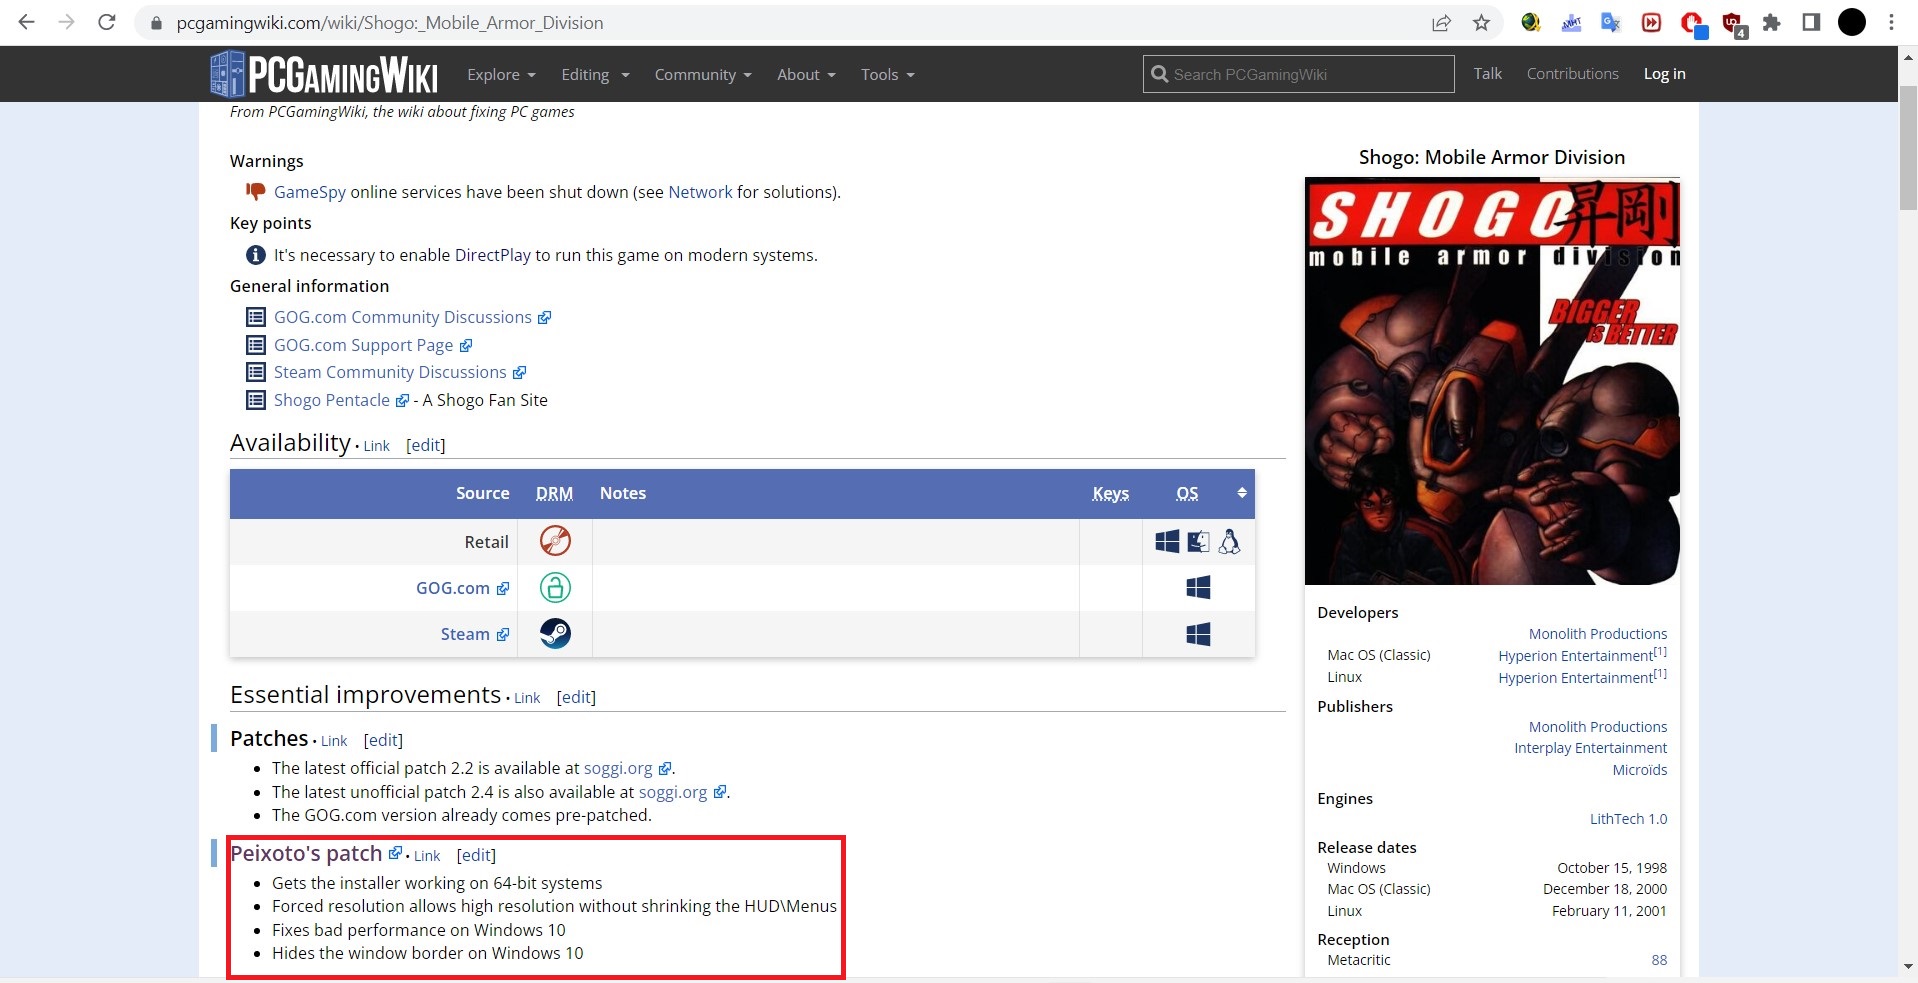Sort the table by Keys column
This screenshot has width=1918, height=983.
click(x=1110, y=493)
